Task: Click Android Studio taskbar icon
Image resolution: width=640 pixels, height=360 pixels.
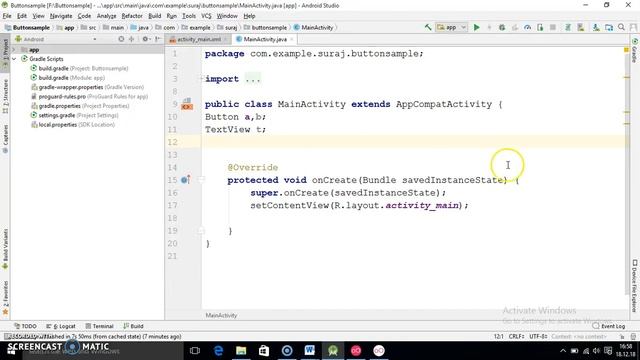Action: tap(333, 351)
